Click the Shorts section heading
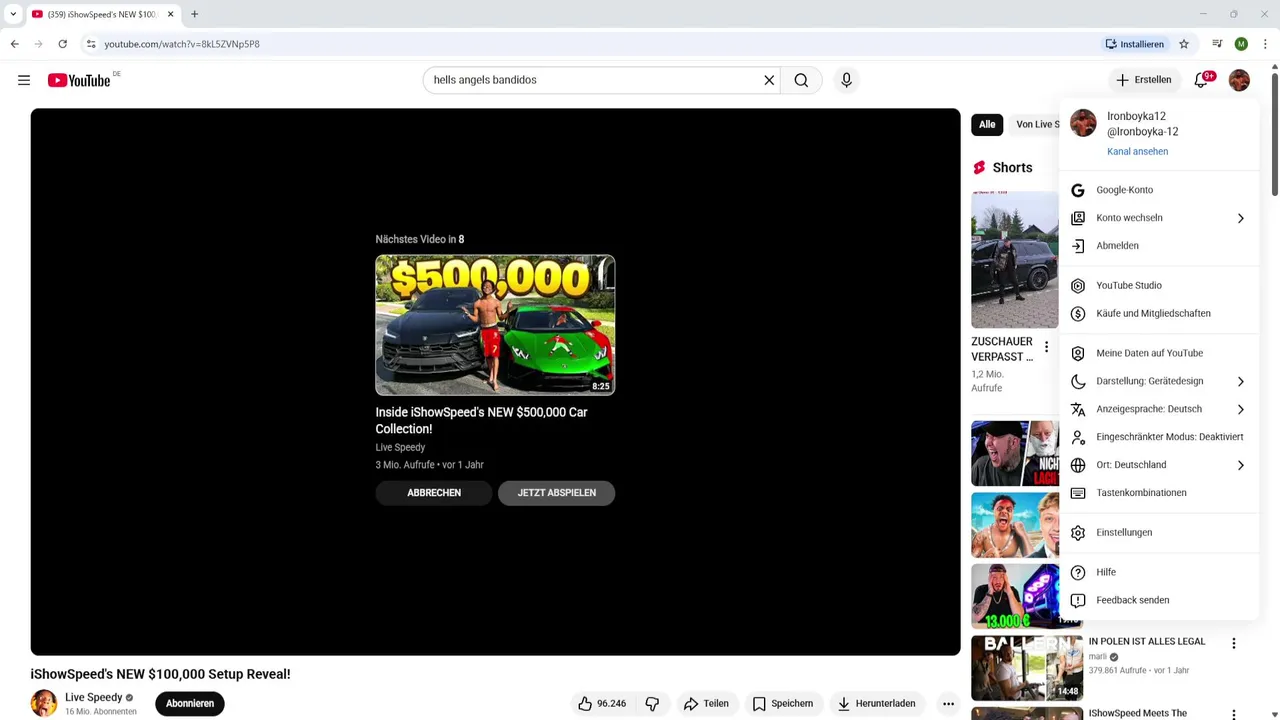This screenshot has width=1280, height=720. pos(1012,168)
